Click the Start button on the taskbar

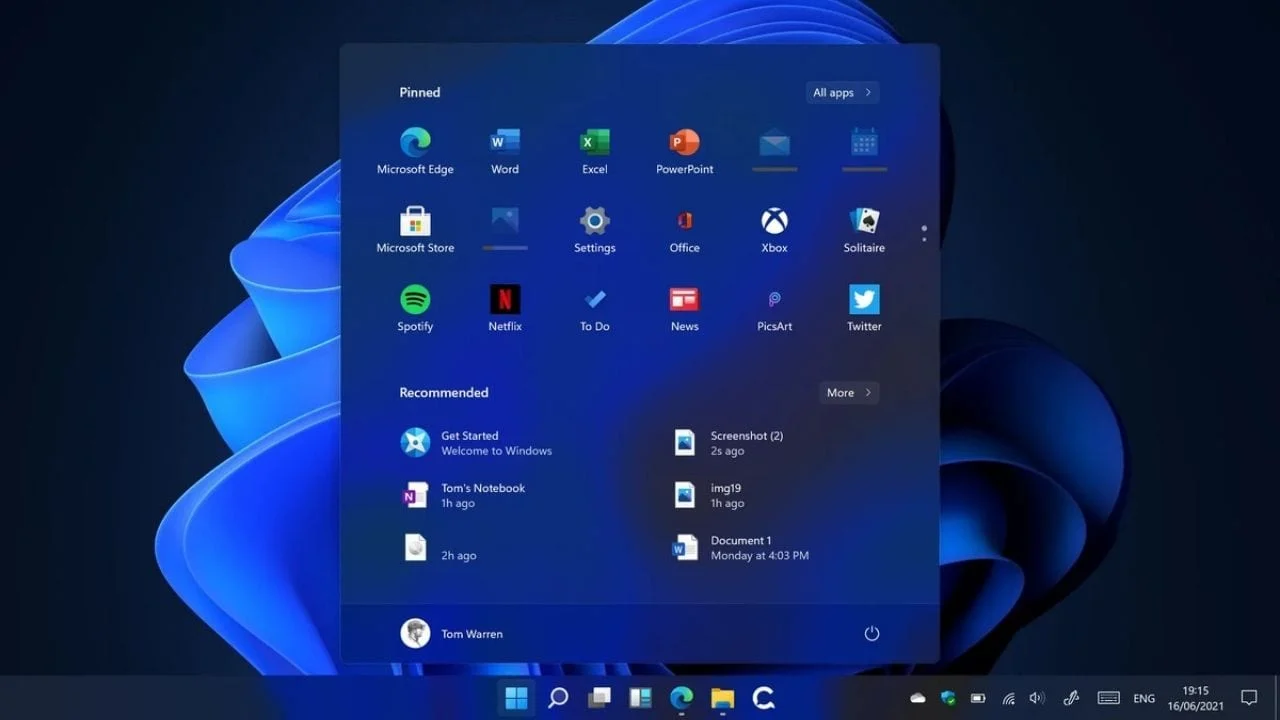tap(517, 698)
